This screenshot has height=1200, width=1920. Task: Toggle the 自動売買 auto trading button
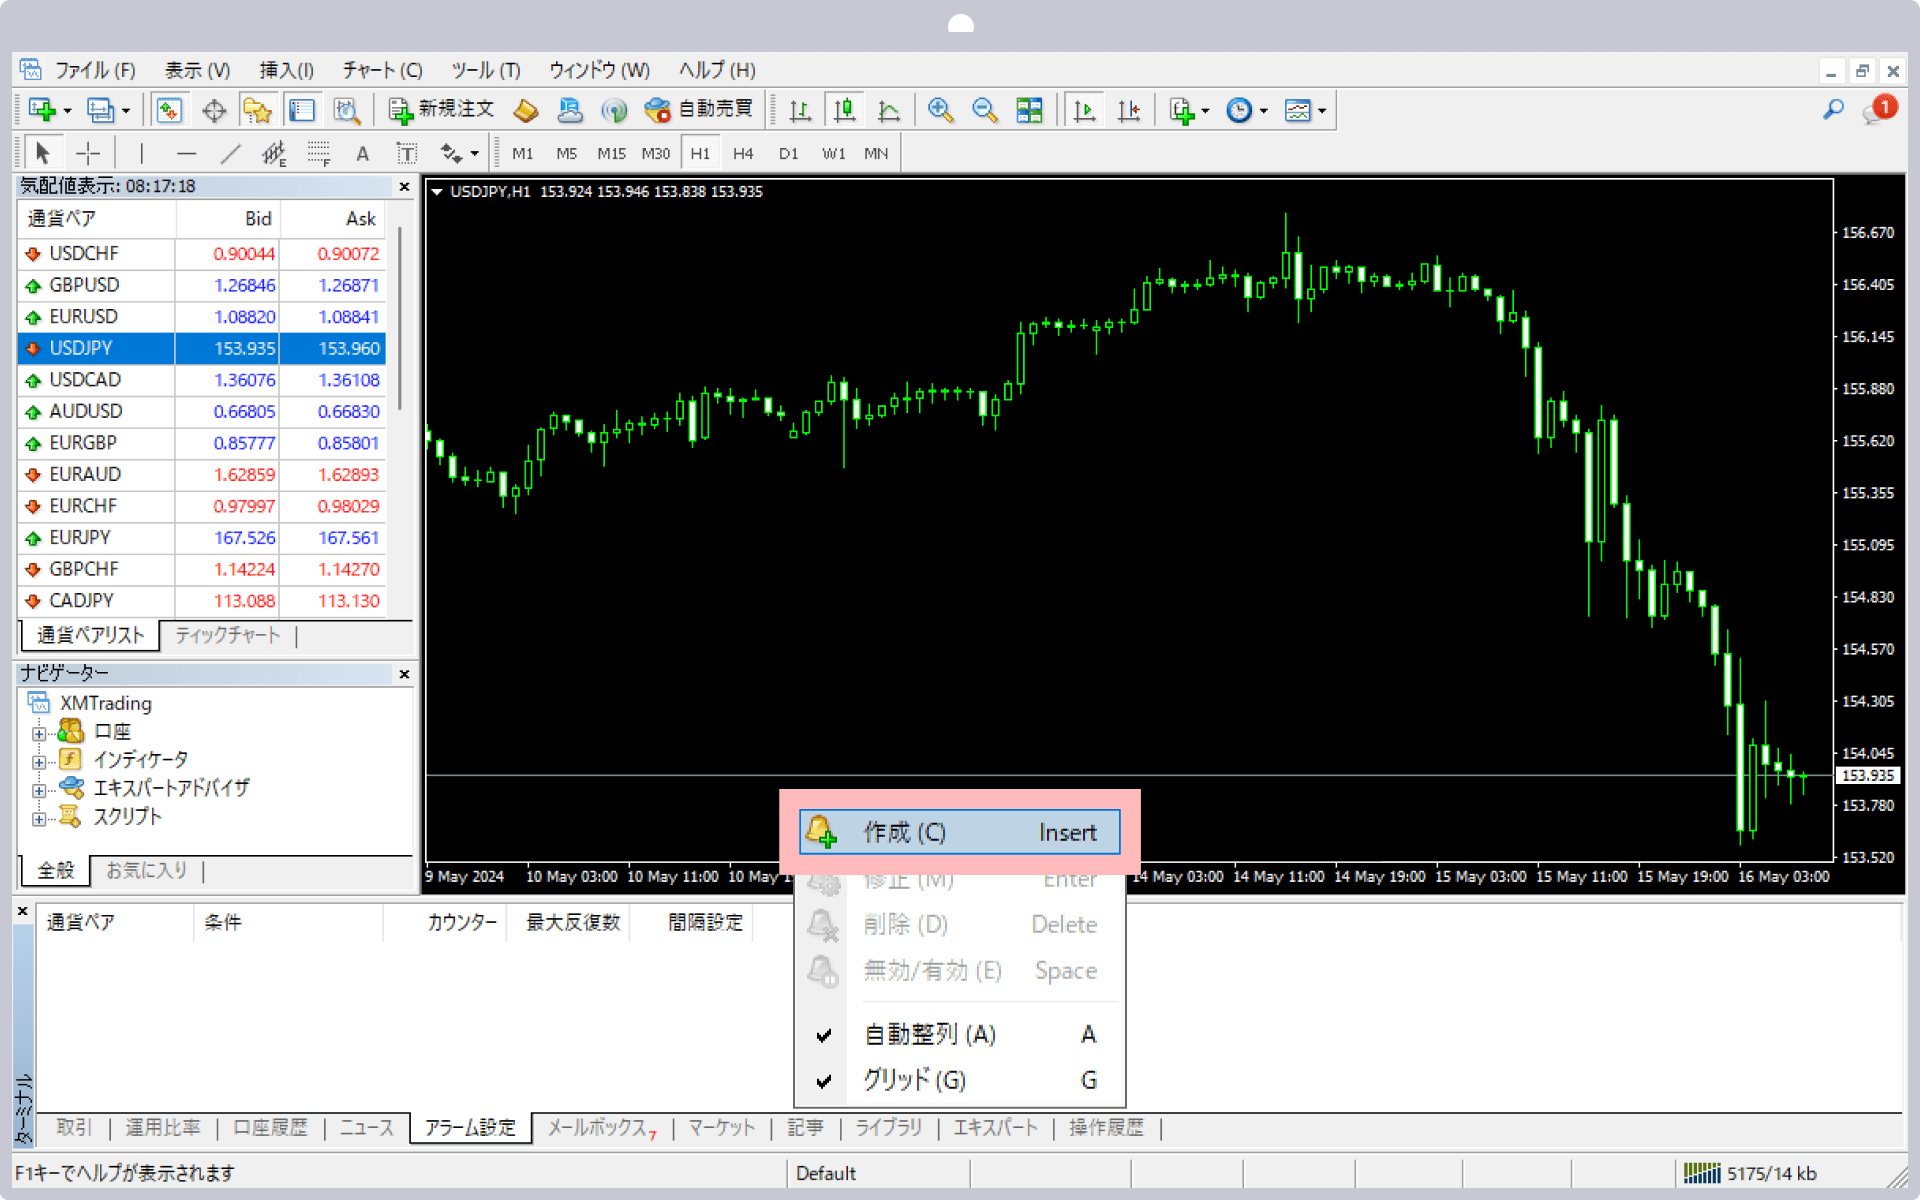698,110
